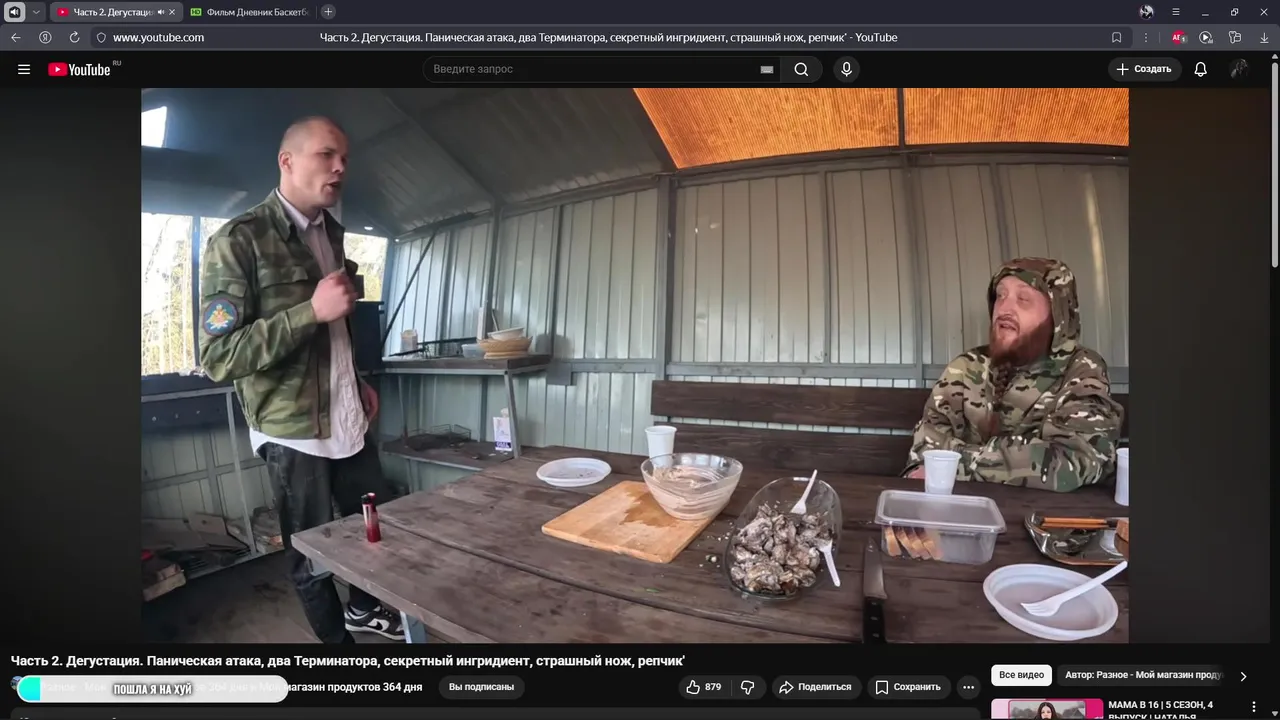Click the Сохранить save button

pos(908,687)
